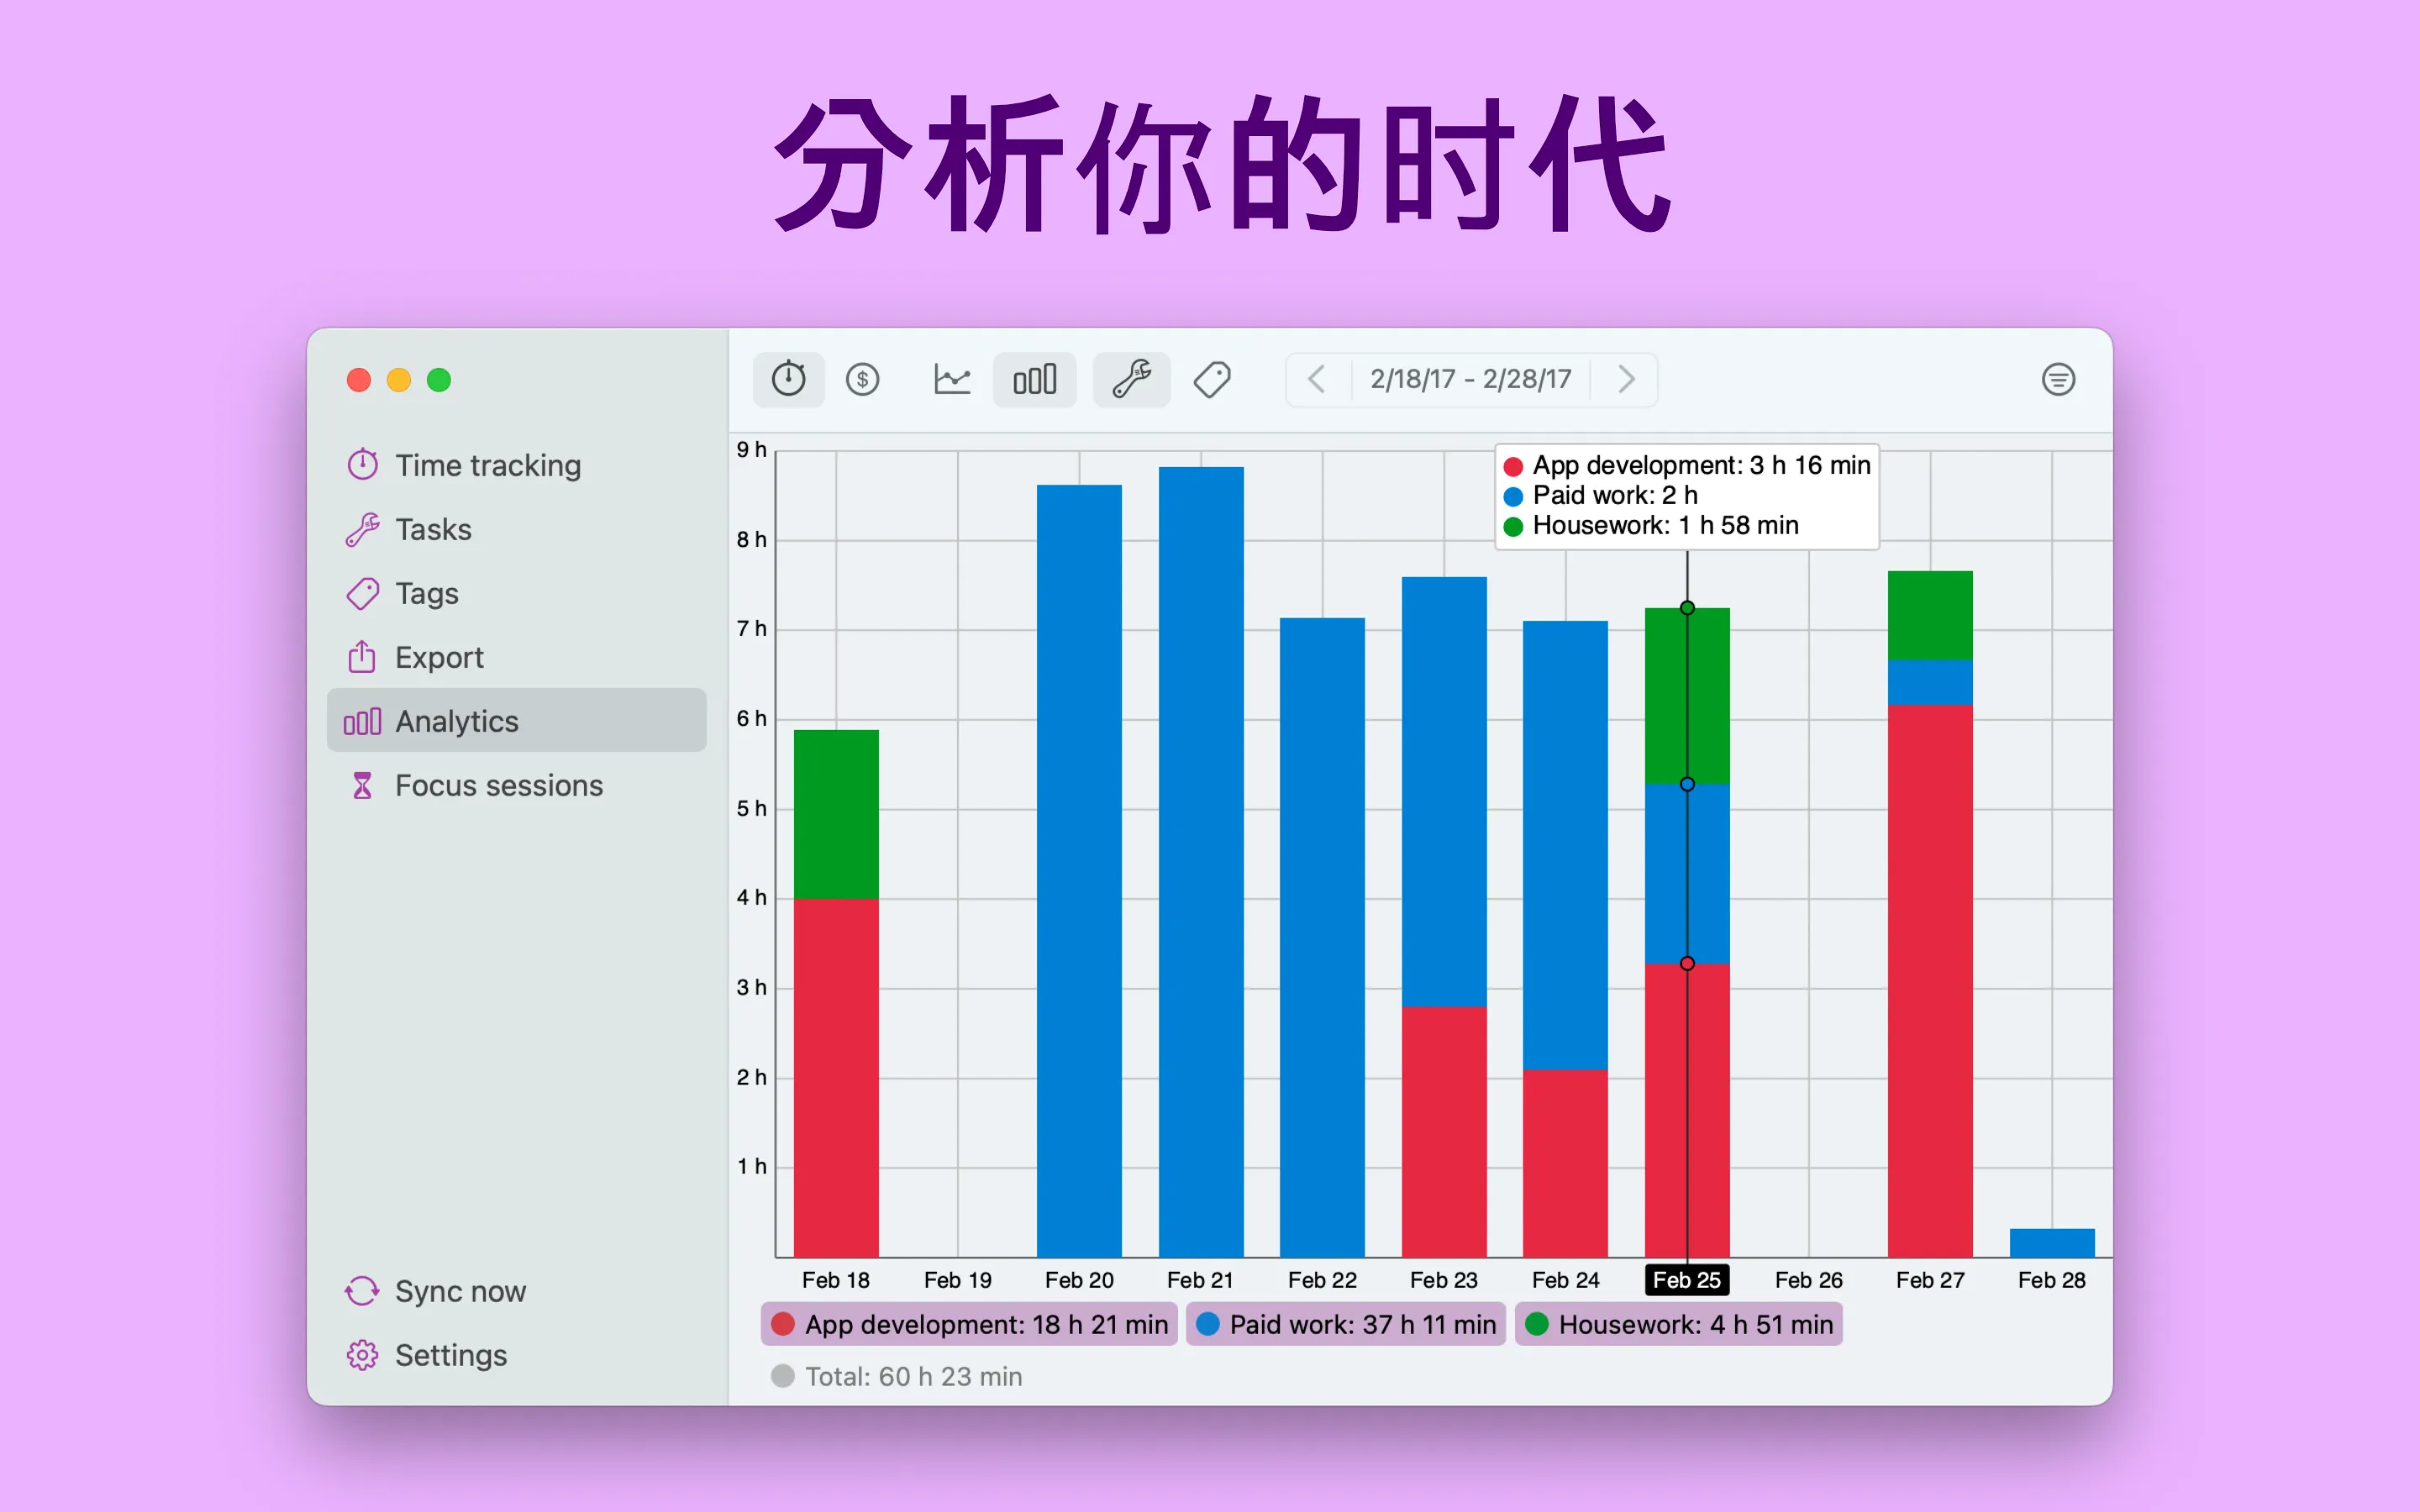Image resolution: width=2420 pixels, height=1512 pixels.
Task: Click the Feb 26 axis label
Action: coord(1808,1280)
